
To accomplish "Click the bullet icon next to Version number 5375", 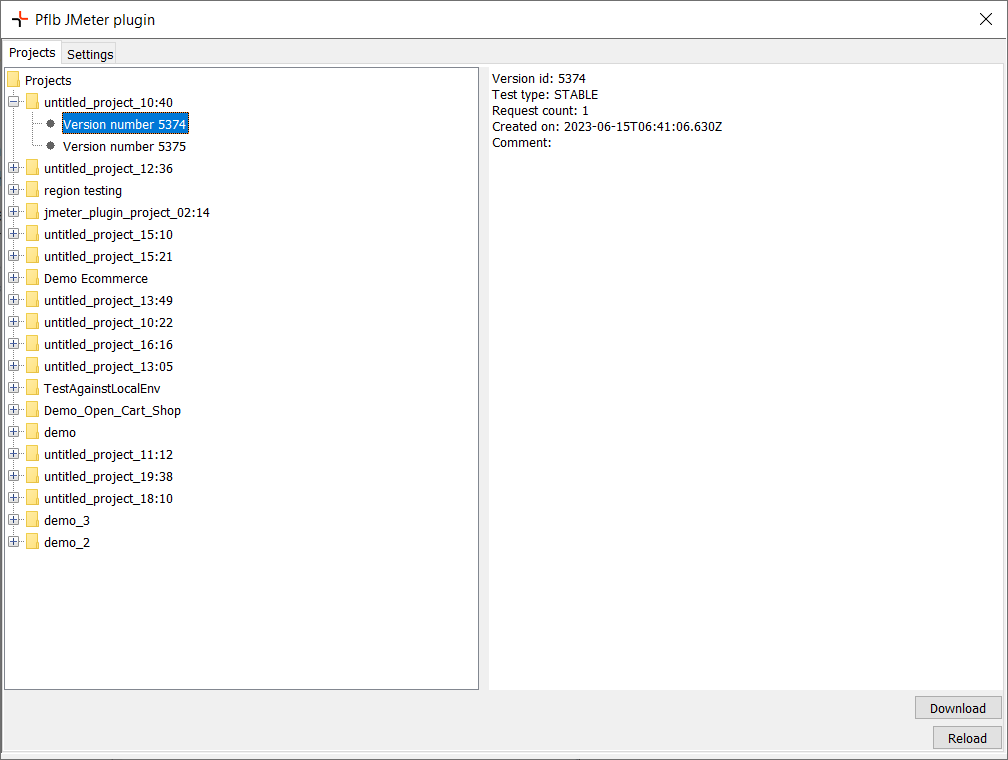I will point(50,146).
